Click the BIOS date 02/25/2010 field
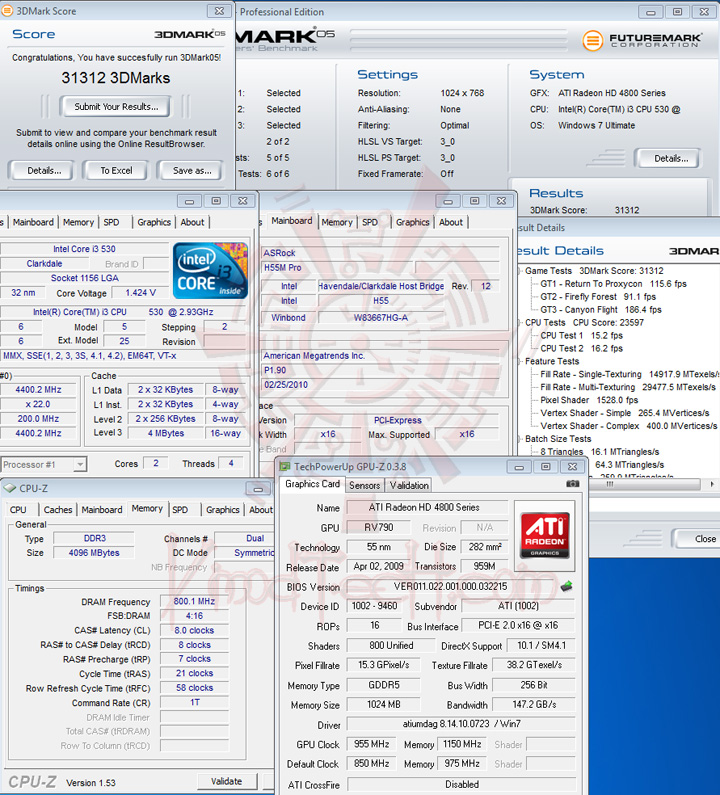The image size is (720, 795). click(x=380, y=384)
